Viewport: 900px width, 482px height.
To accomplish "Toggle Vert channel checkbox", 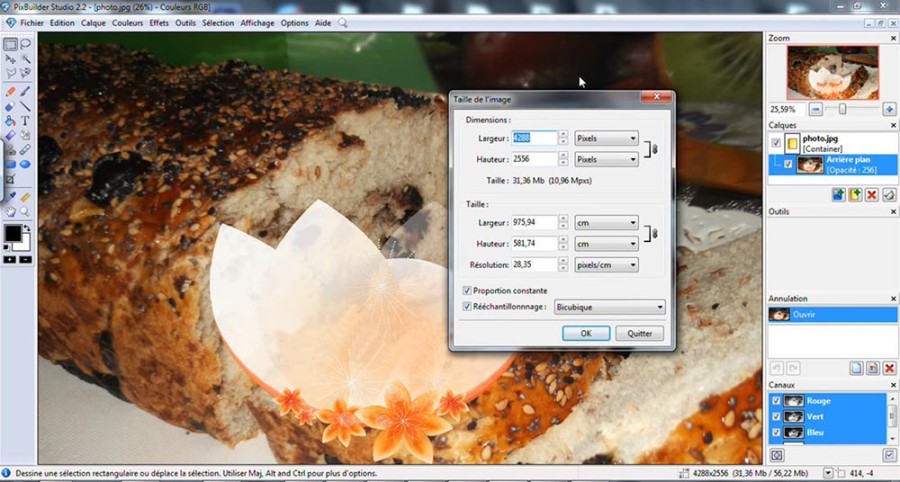I will 776,417.
